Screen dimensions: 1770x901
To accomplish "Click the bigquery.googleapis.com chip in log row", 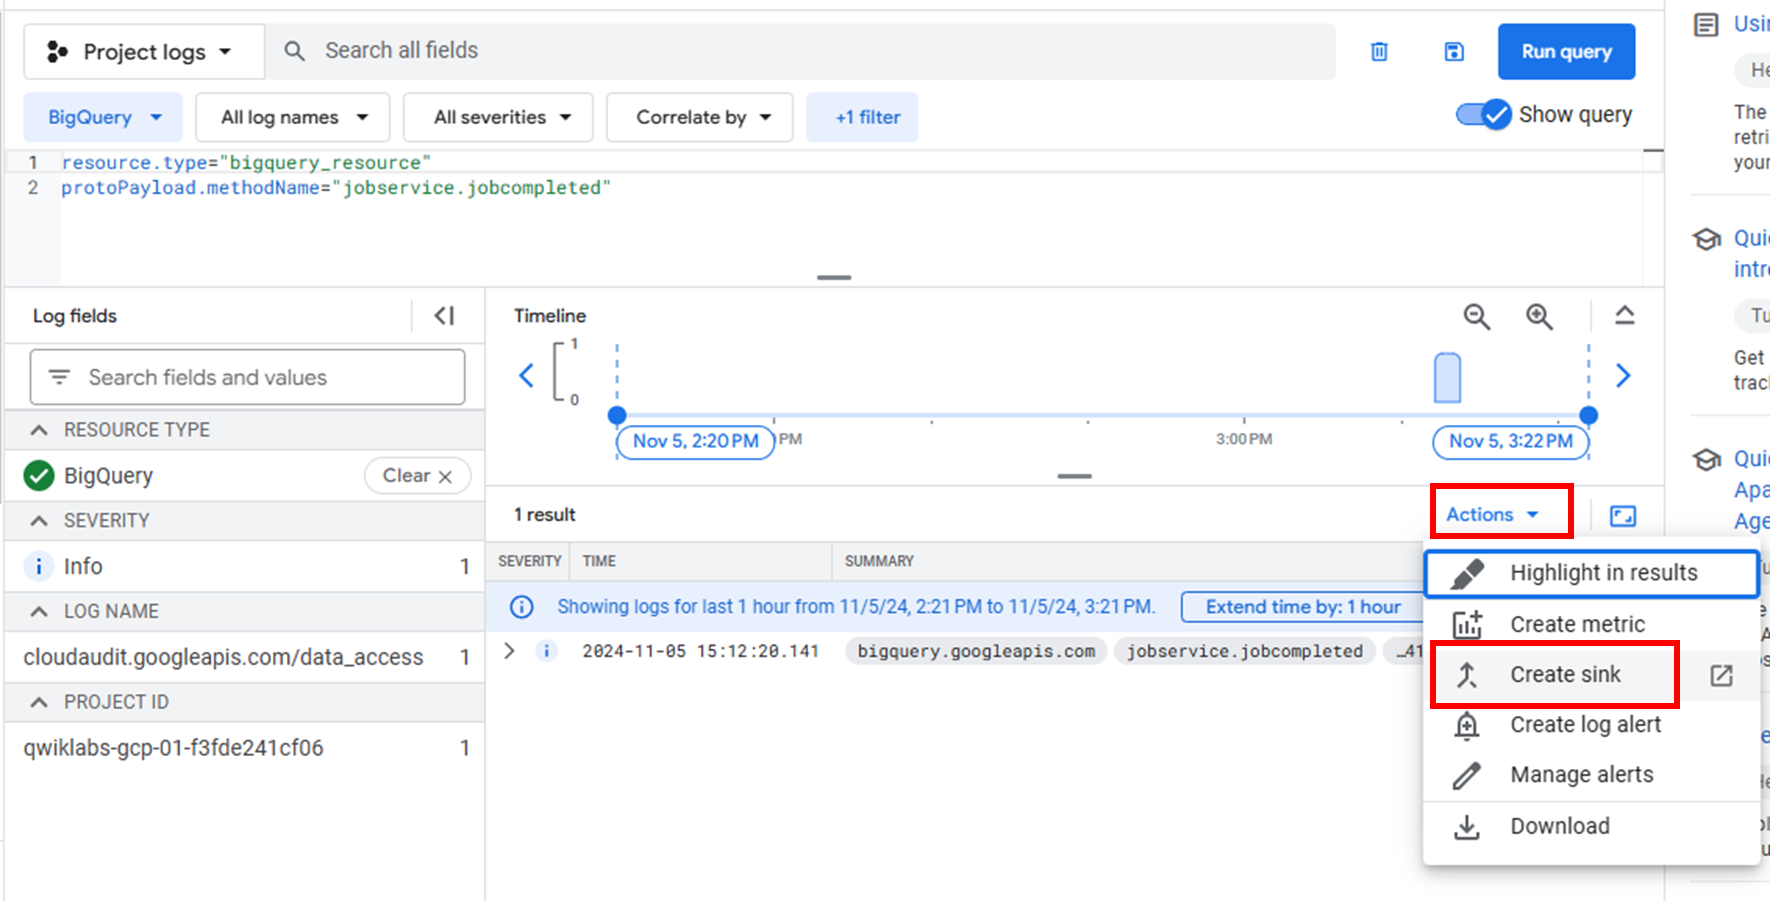I will [976, 652].
